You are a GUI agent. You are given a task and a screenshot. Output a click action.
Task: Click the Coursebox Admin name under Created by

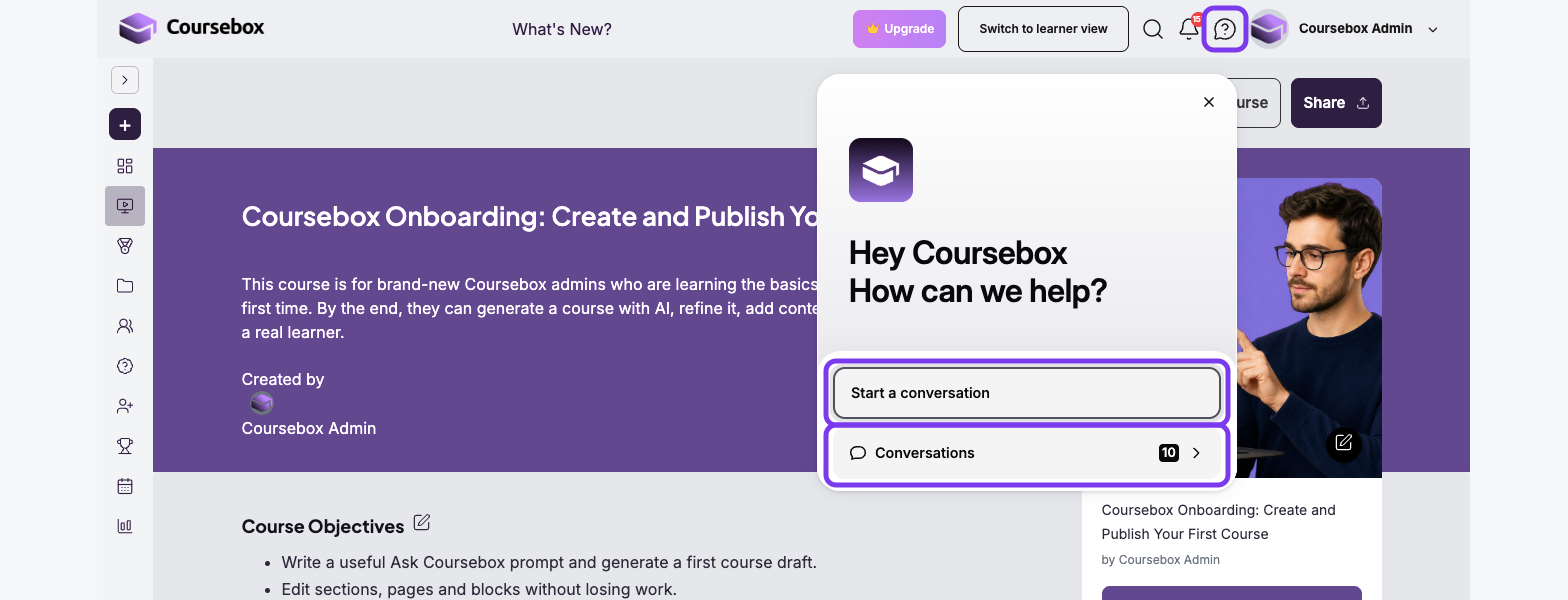[x=309, y=428]
